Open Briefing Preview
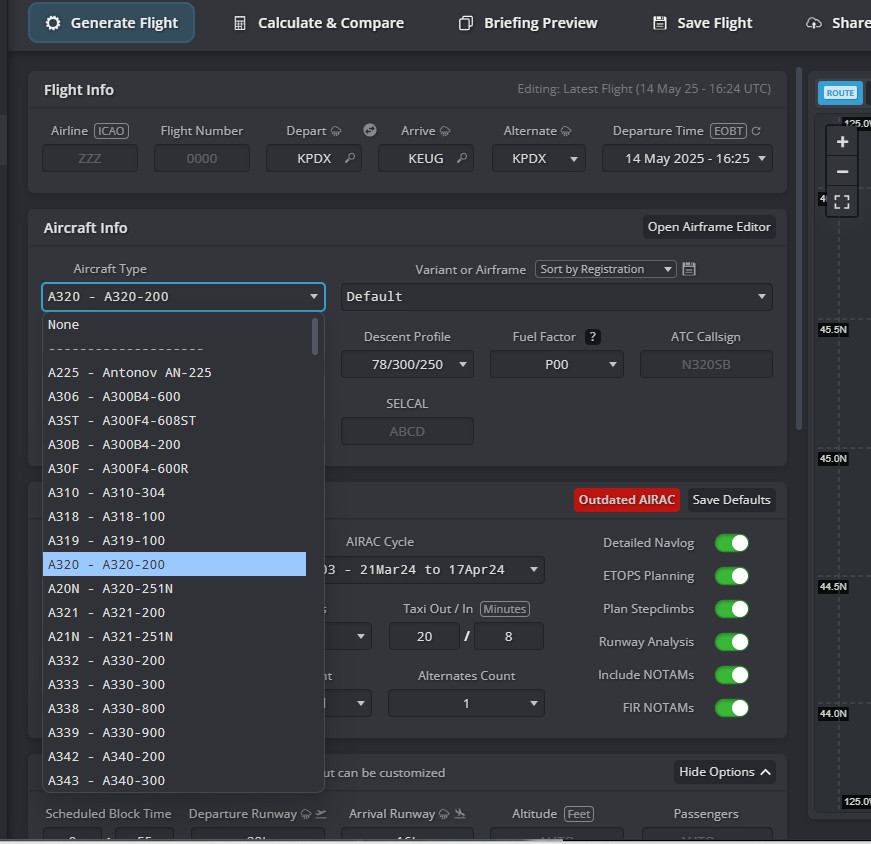This screenshot has height=844, width=871. (x=528, y=23)
